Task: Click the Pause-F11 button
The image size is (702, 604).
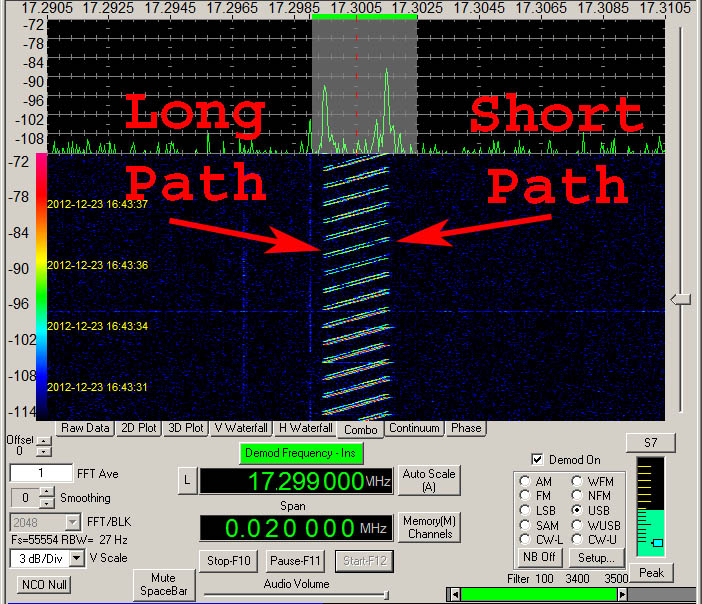Action: pyautogui.click(x=295, y=561)
